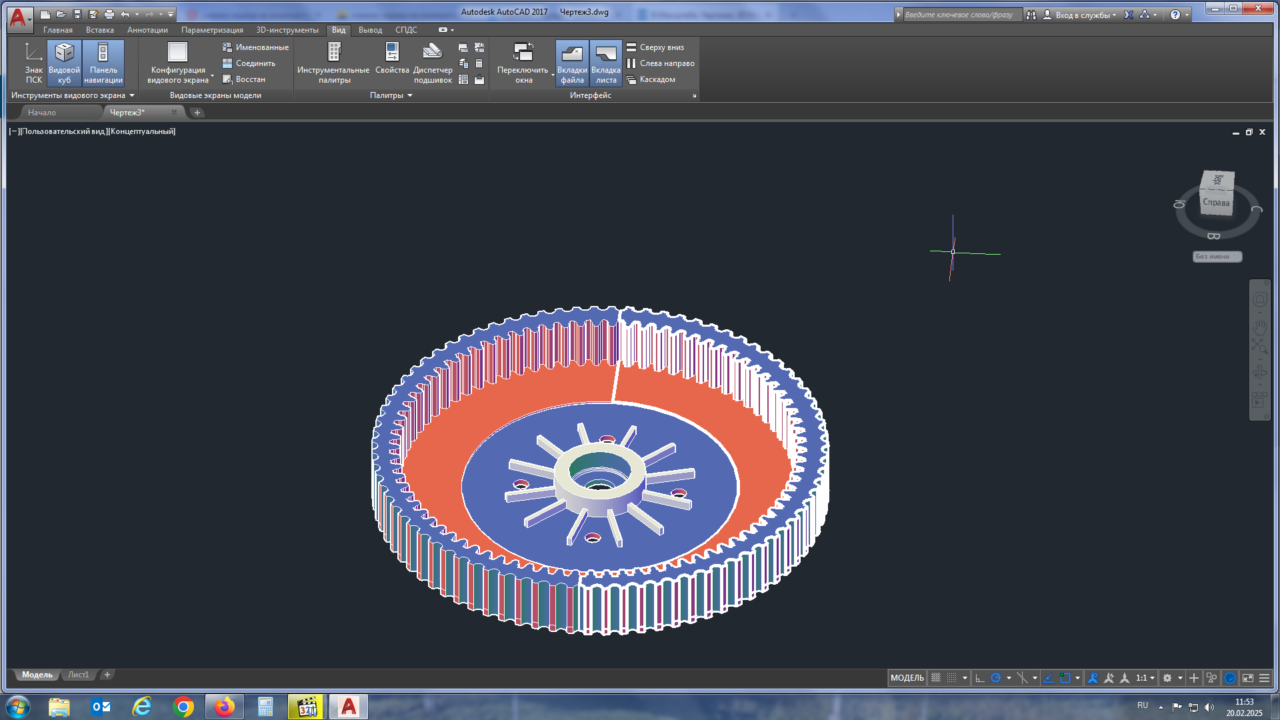Click annotation monitor plus icon in status bar
Image resolution: width=1280 pixels, height=720 pixels.
[1193, 678]
